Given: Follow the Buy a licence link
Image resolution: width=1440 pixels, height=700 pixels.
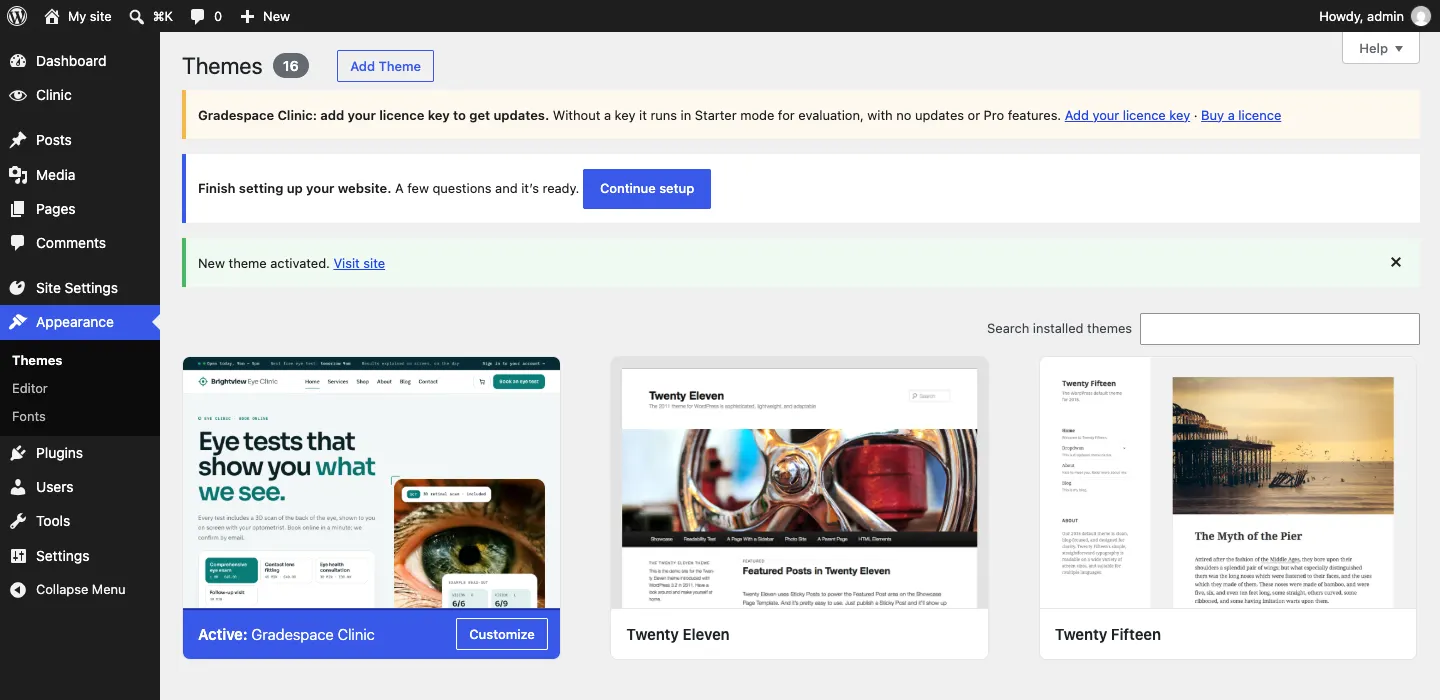Looking at the screenshot, I should (x=1241, y=115).
